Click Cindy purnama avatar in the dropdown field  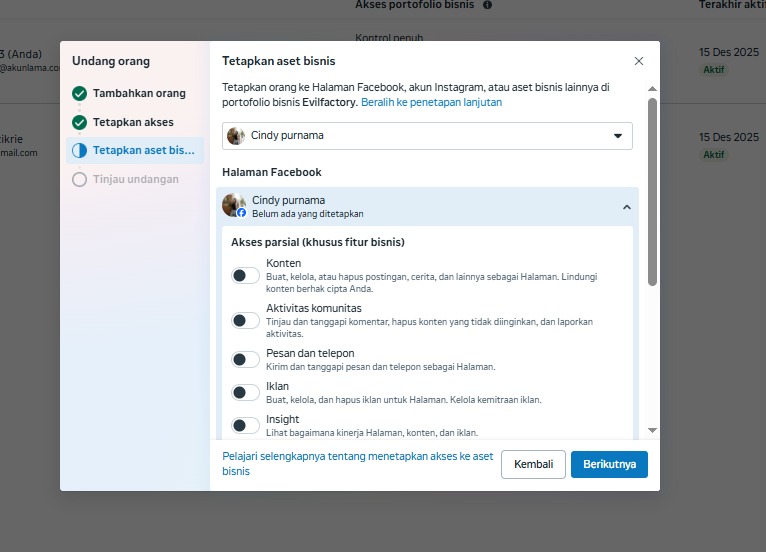point(236,136)
